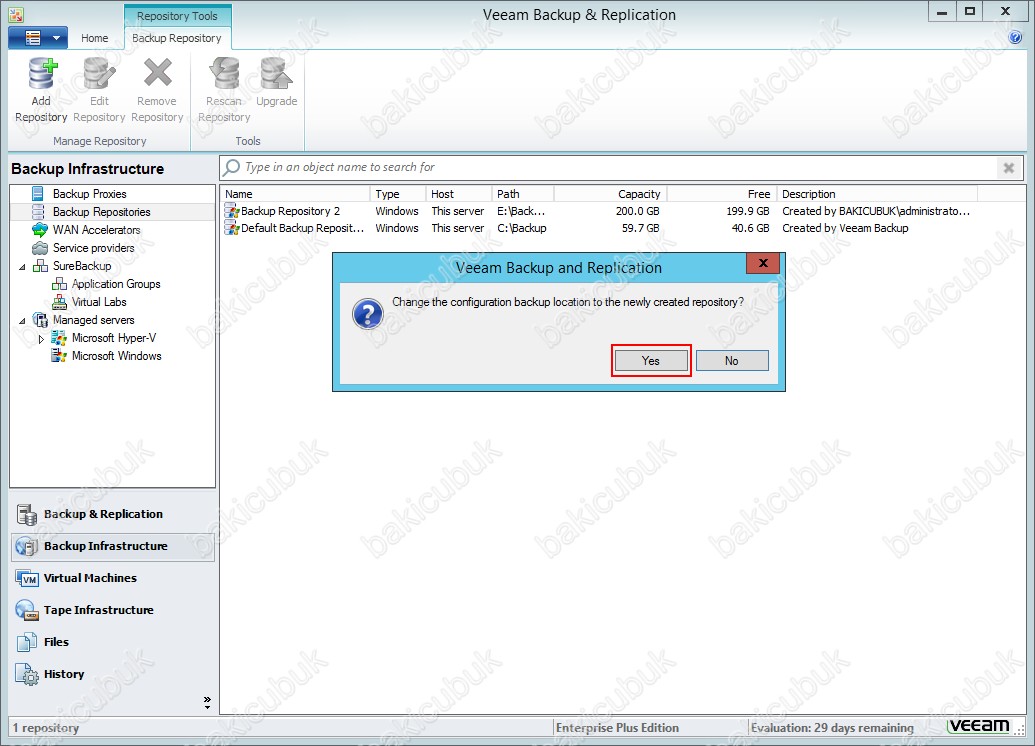Collapse the SureBackup node arrow
Screen dimensions: 1035x746
[x=22, y=267]
